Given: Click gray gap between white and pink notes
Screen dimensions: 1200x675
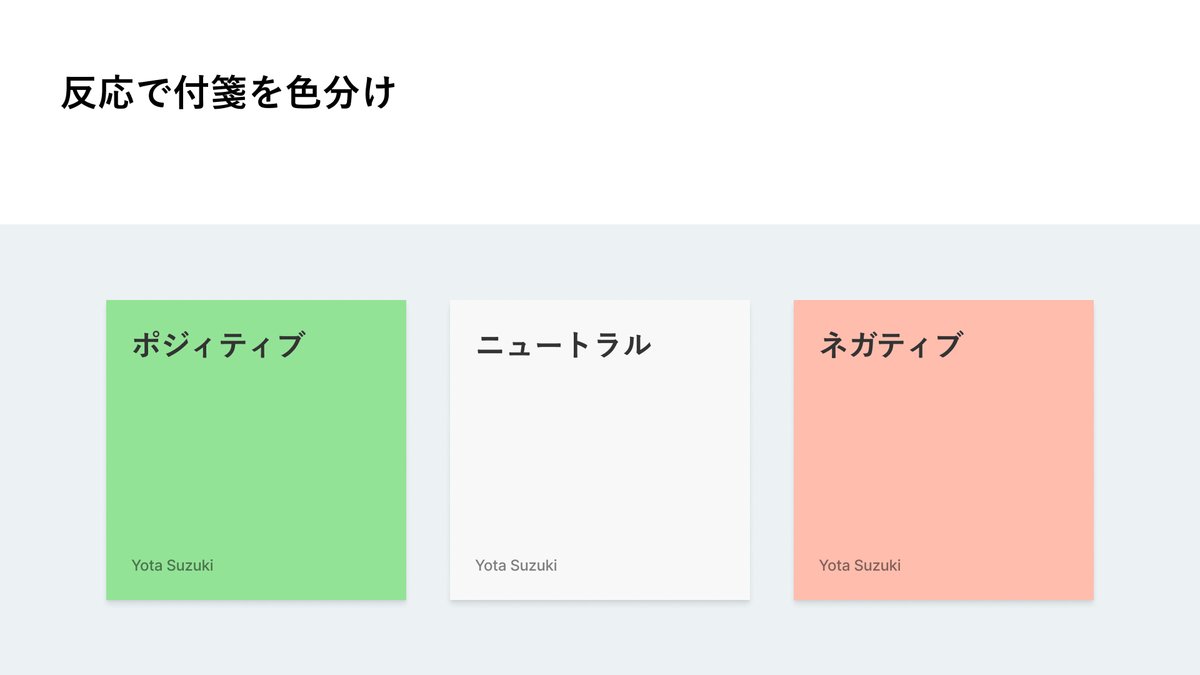Looking at the screenshot, I should [x=772, y=450].
